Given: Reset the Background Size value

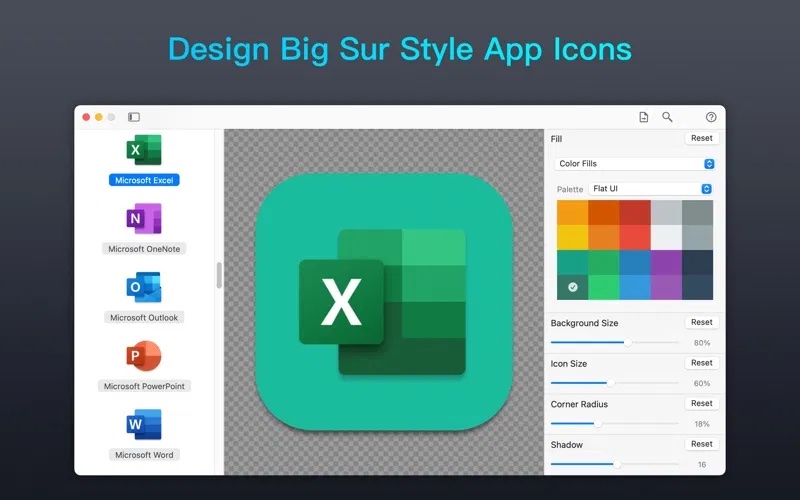Looking at the screenshot, I should [x=701, y=322].
